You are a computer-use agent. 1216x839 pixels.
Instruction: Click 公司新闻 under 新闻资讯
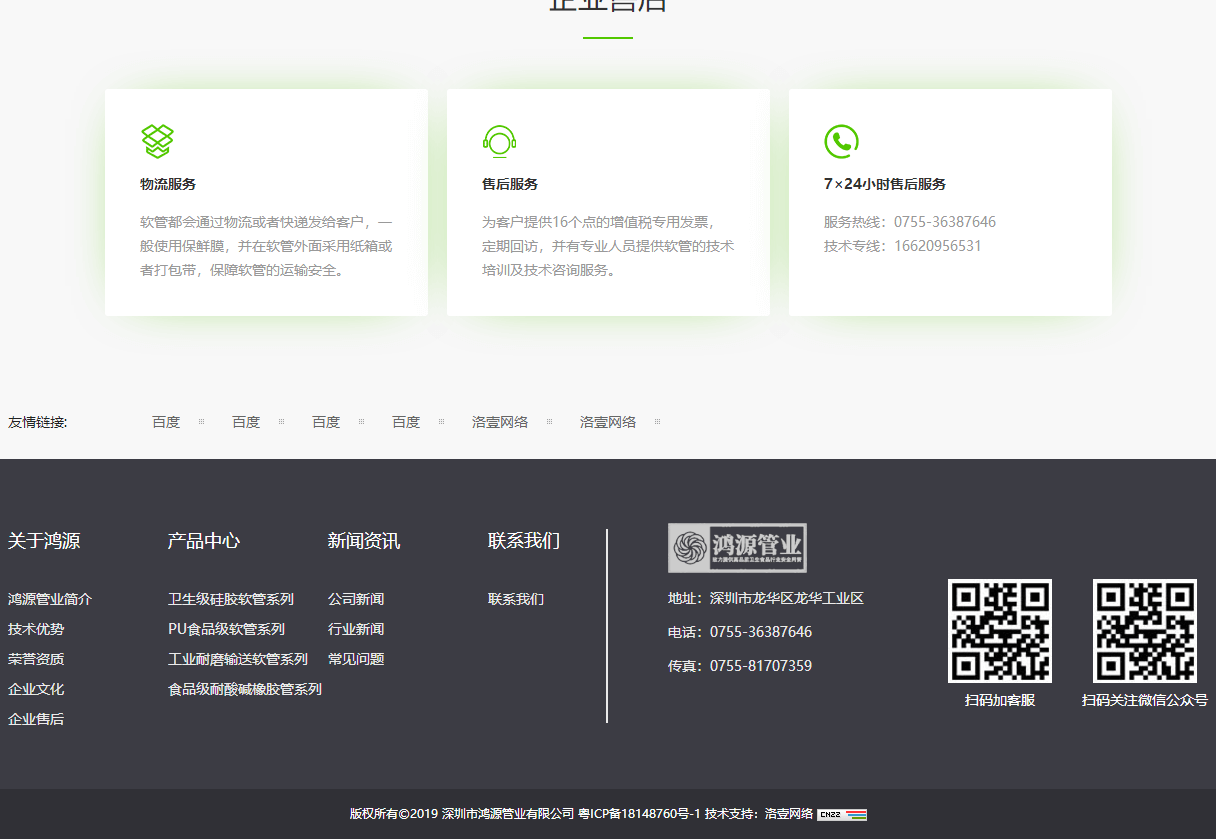[354, 598]
